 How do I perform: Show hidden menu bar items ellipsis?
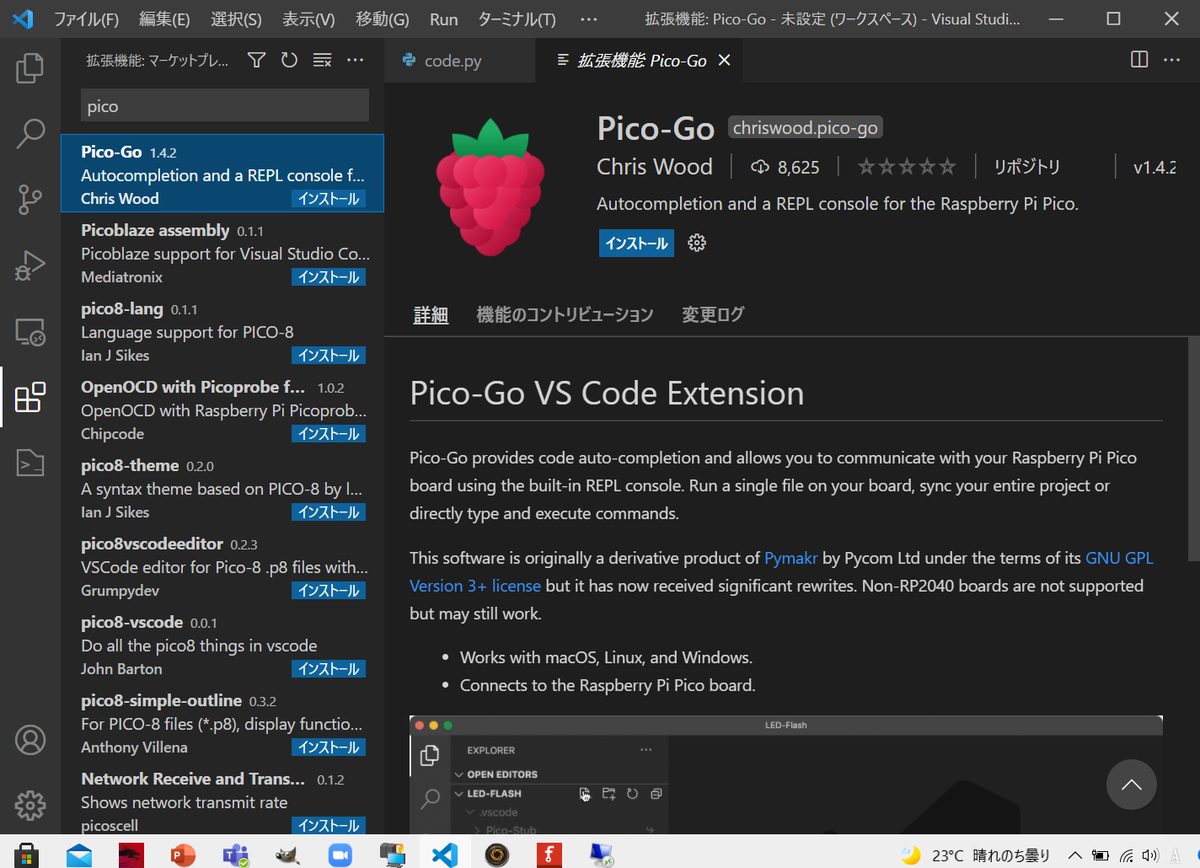click(x=589, y=19)
